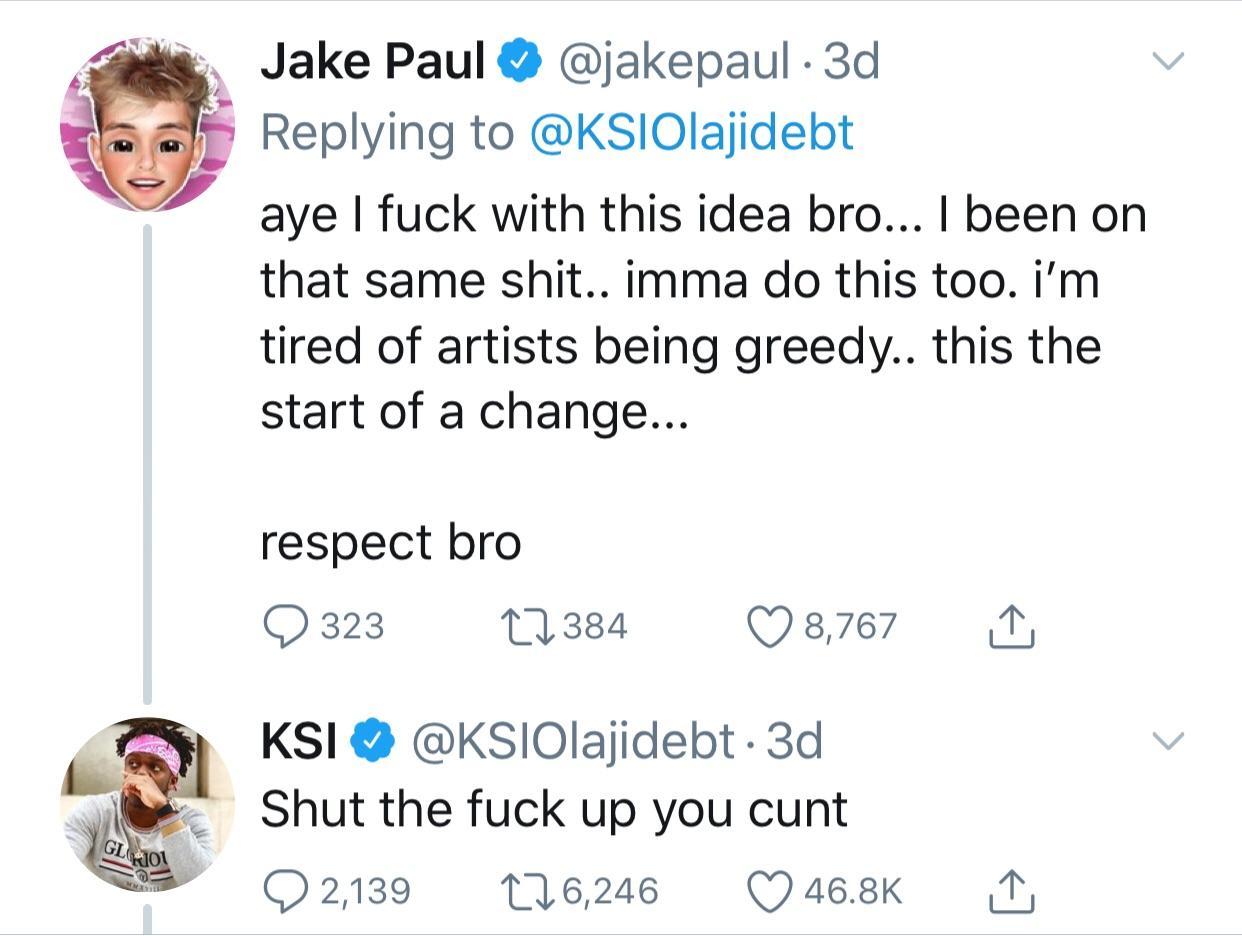
Task: Open Jake Paul's profile picture
Action: (x=147, y=126)
